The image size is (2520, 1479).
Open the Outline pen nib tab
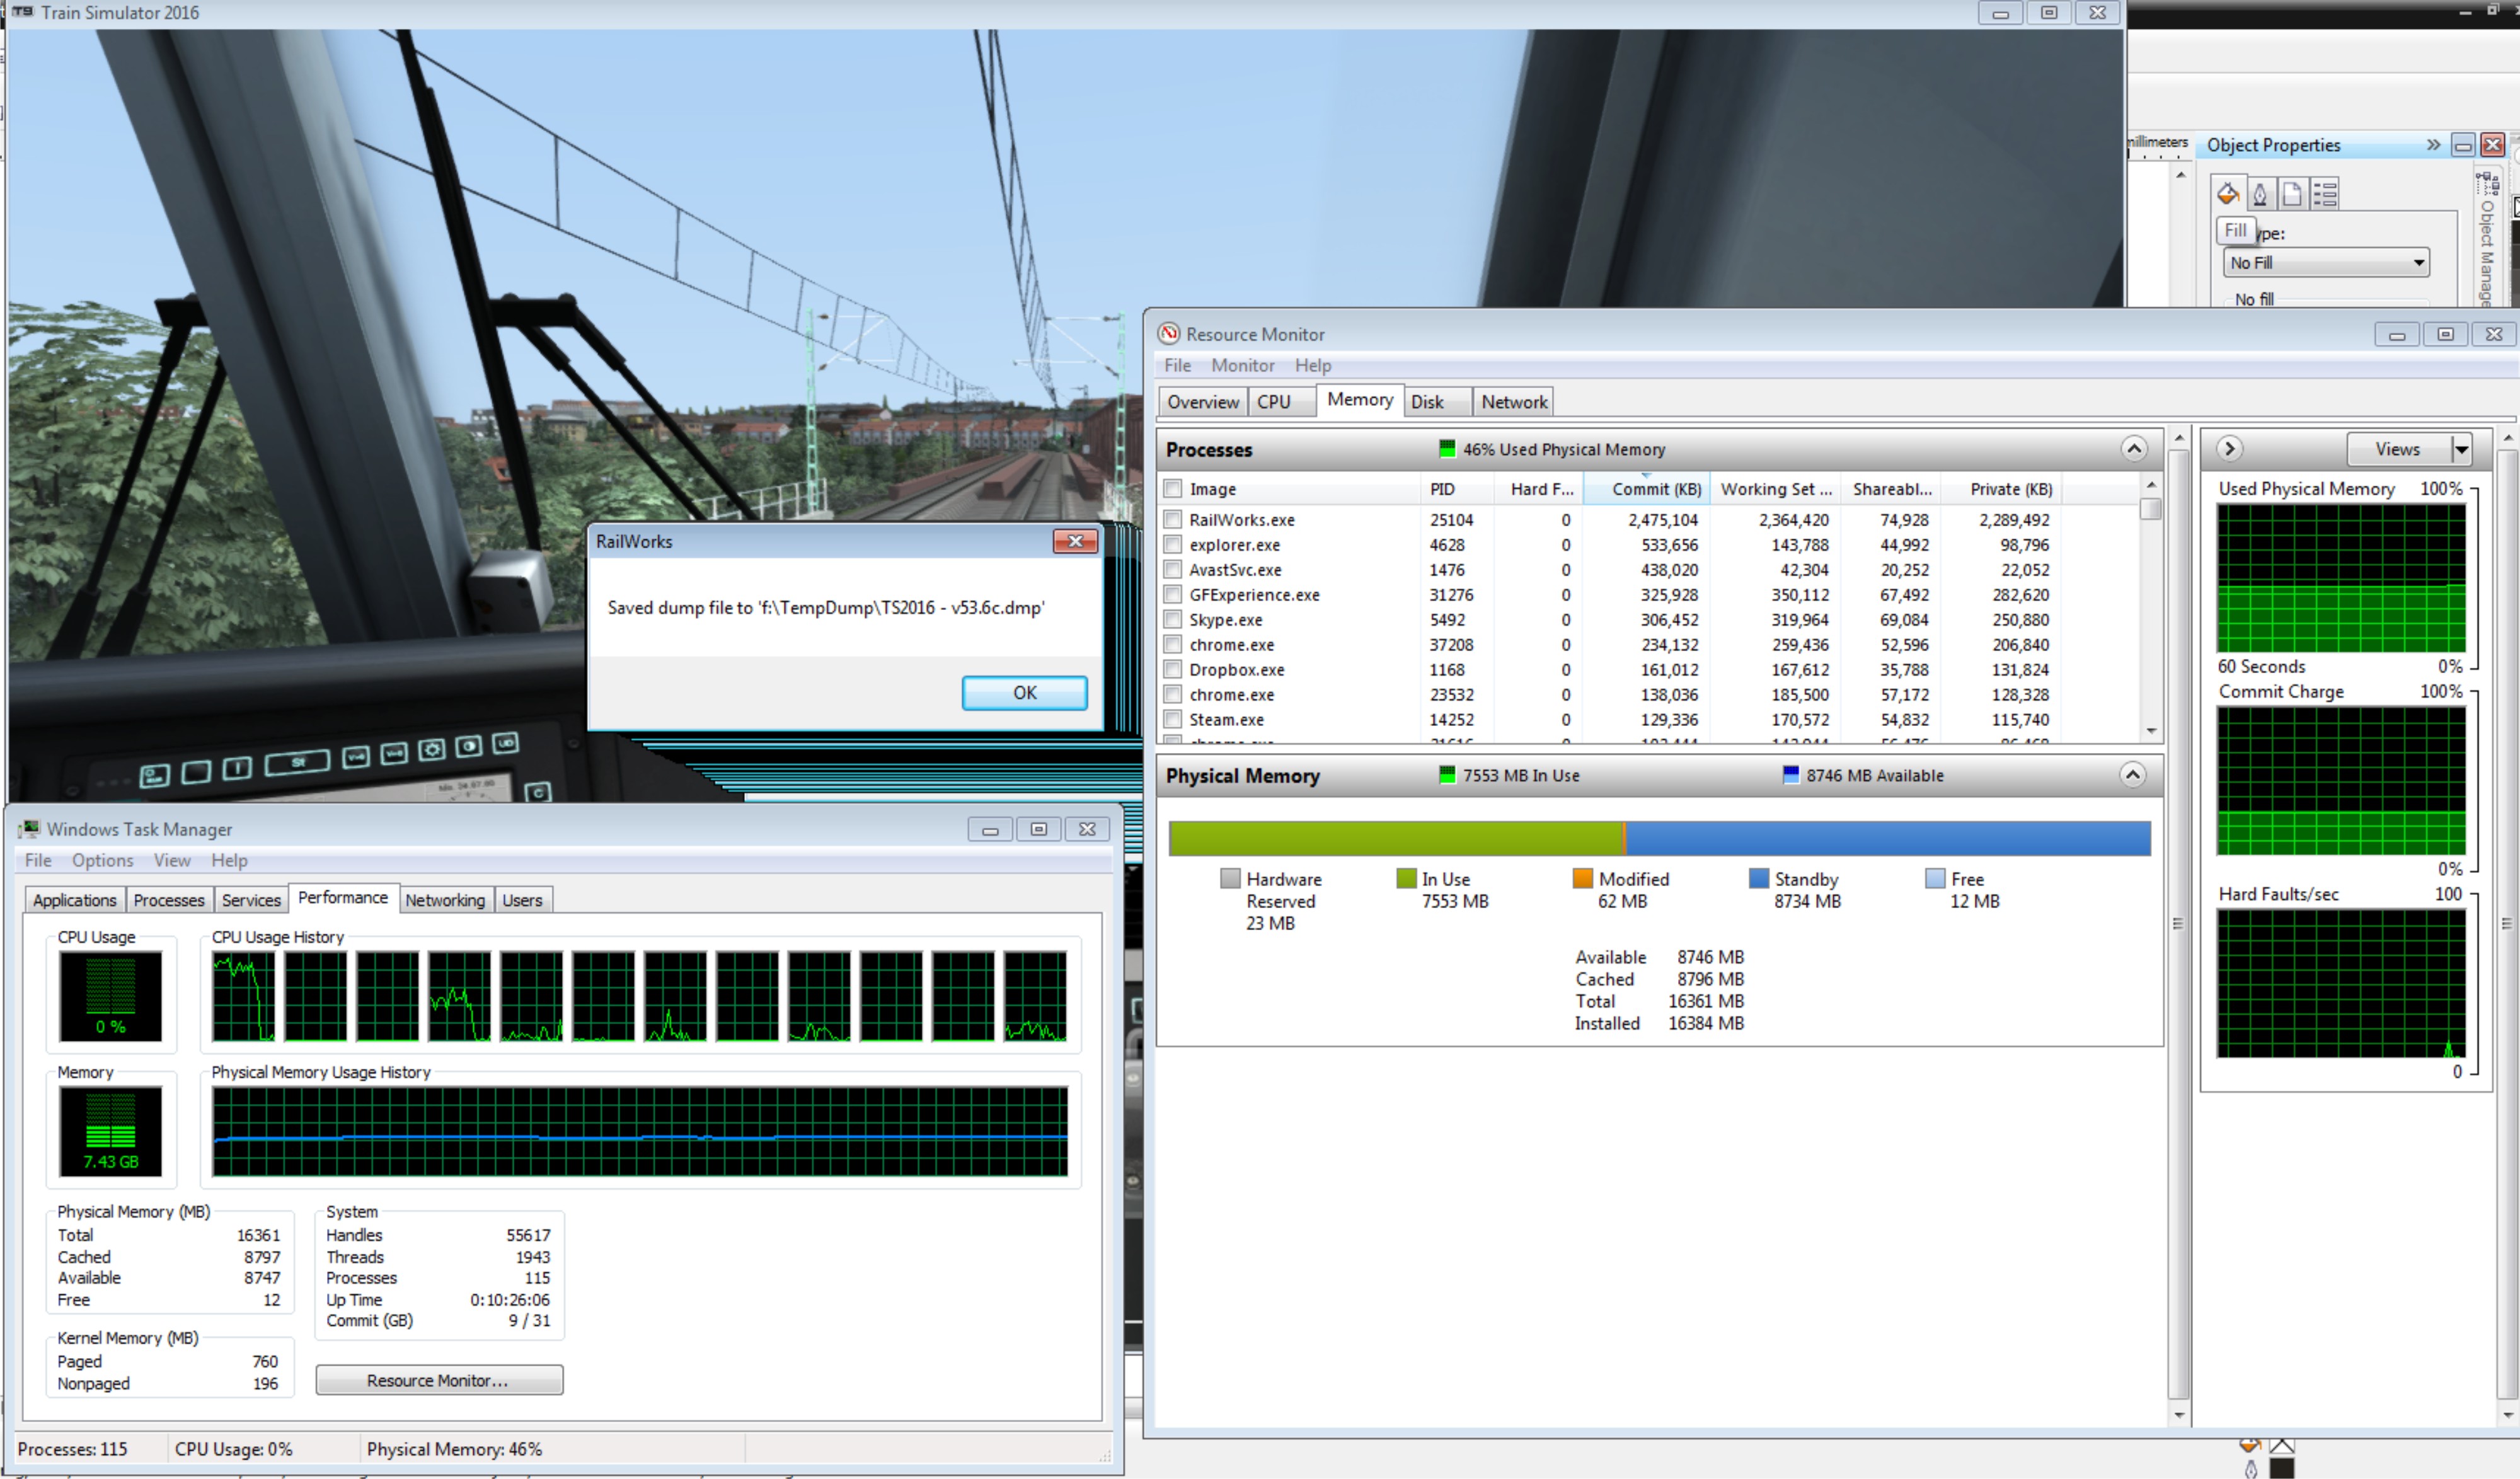click(2260, 193)
